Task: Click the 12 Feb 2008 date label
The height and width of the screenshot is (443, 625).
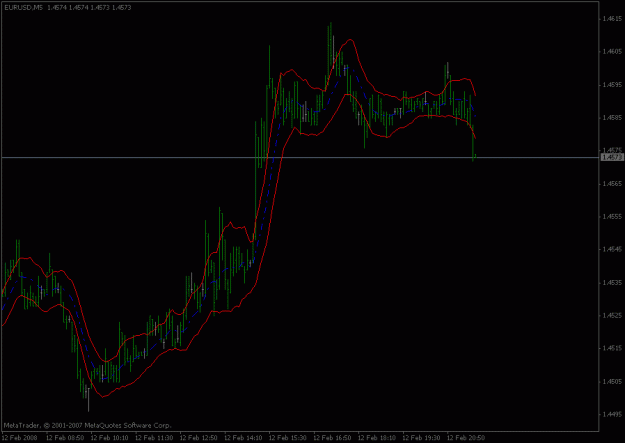Action: tap(20, 438)
